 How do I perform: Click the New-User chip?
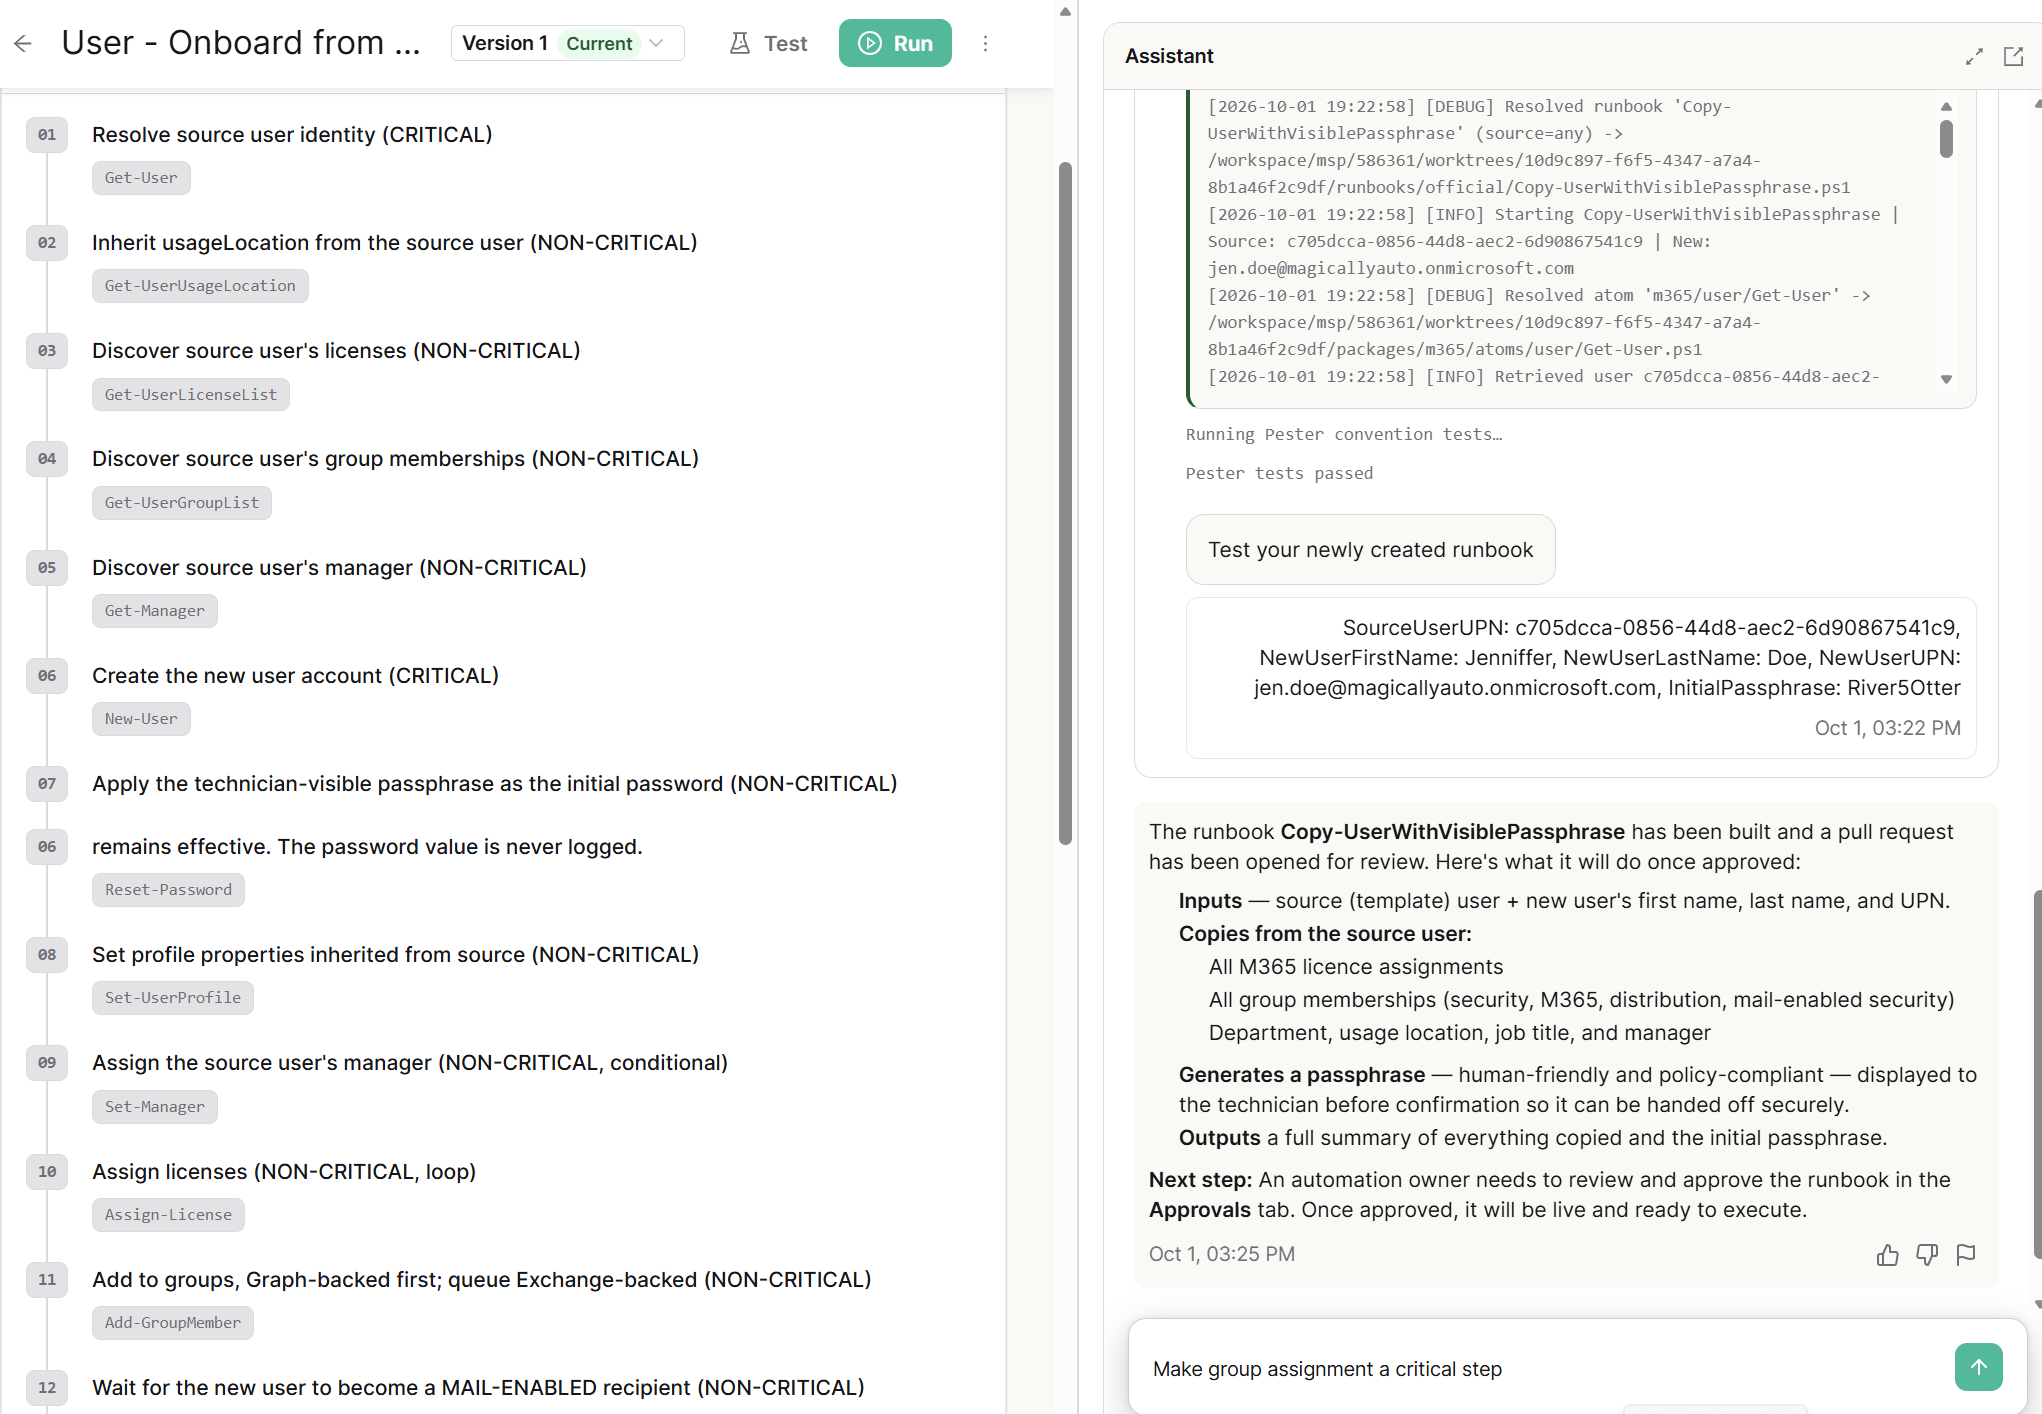(141, 718)
